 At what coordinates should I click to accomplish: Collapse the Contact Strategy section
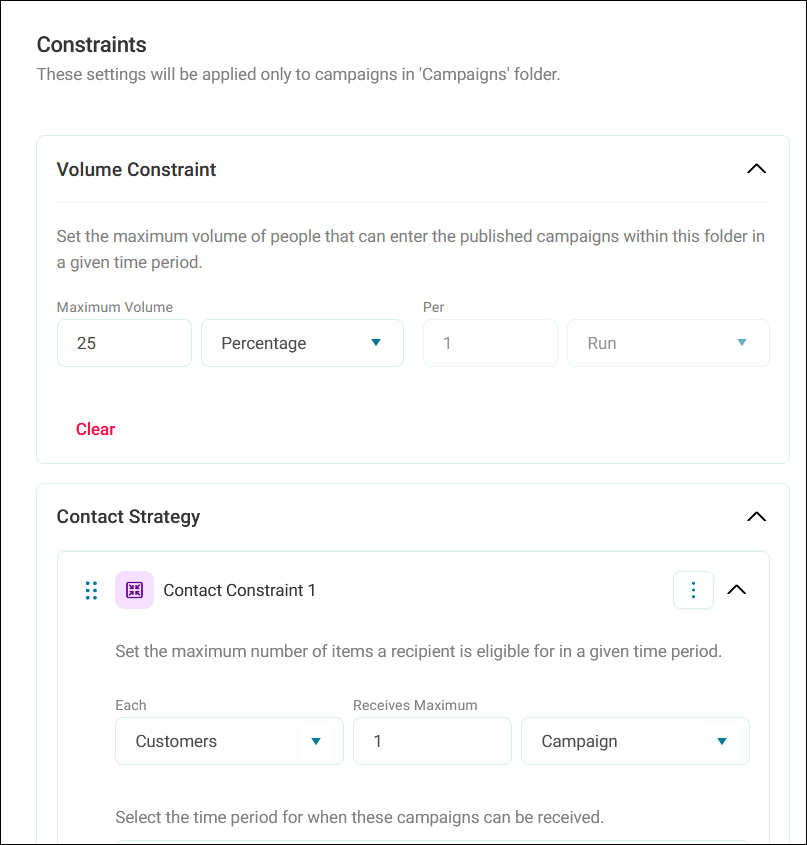(756, 516)
